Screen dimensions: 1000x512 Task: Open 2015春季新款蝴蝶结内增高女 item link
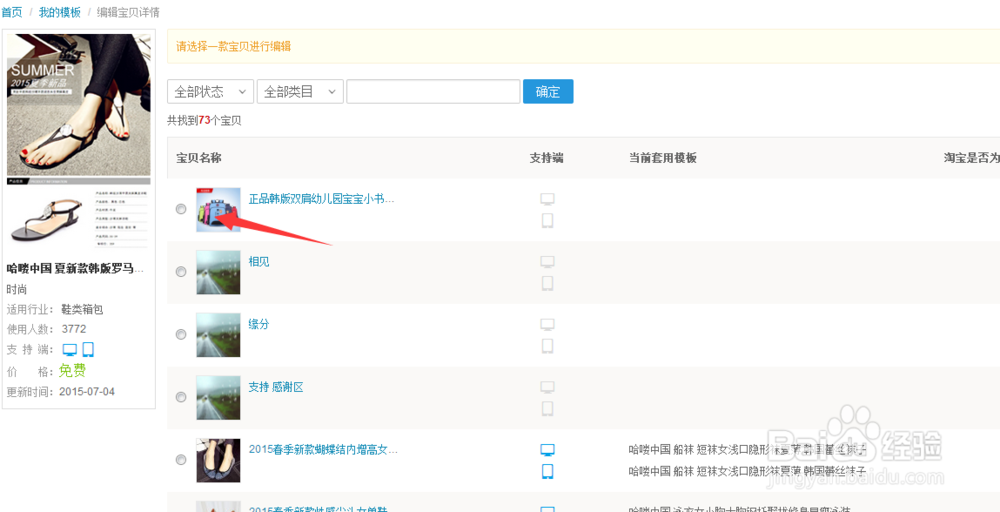click(323, 449)
